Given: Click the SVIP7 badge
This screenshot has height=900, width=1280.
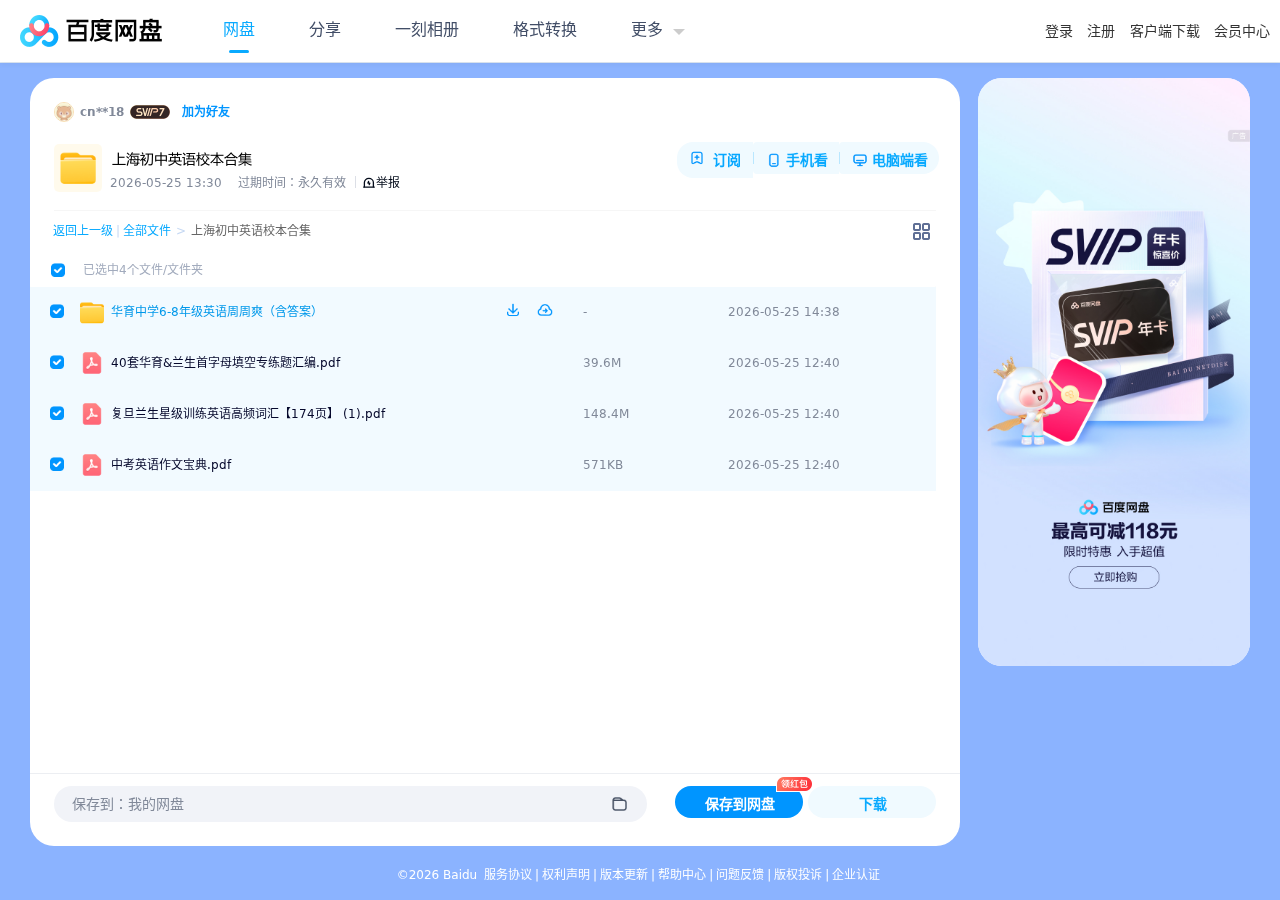Looking at the screenshot, I should coord(150,112).
